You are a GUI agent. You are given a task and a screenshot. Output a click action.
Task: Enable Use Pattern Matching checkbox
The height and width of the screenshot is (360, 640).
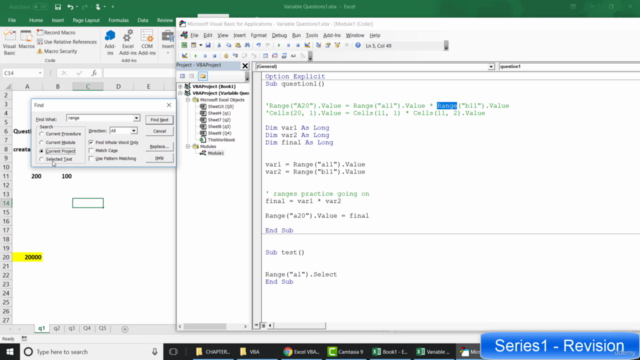point(91,158)
